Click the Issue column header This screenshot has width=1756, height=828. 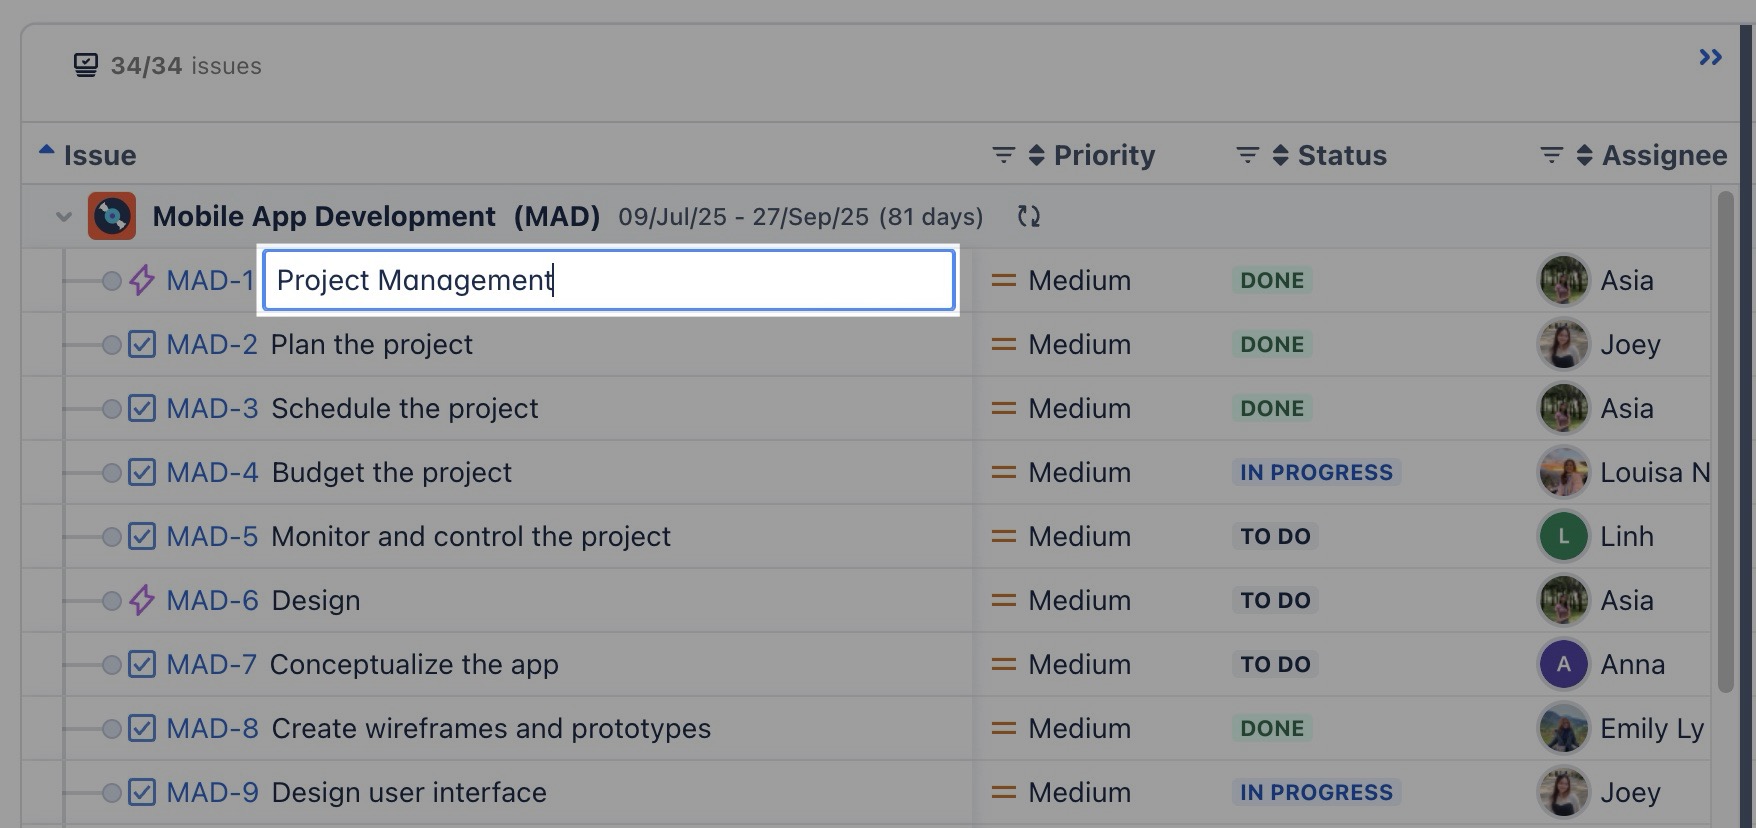(99, 155)
